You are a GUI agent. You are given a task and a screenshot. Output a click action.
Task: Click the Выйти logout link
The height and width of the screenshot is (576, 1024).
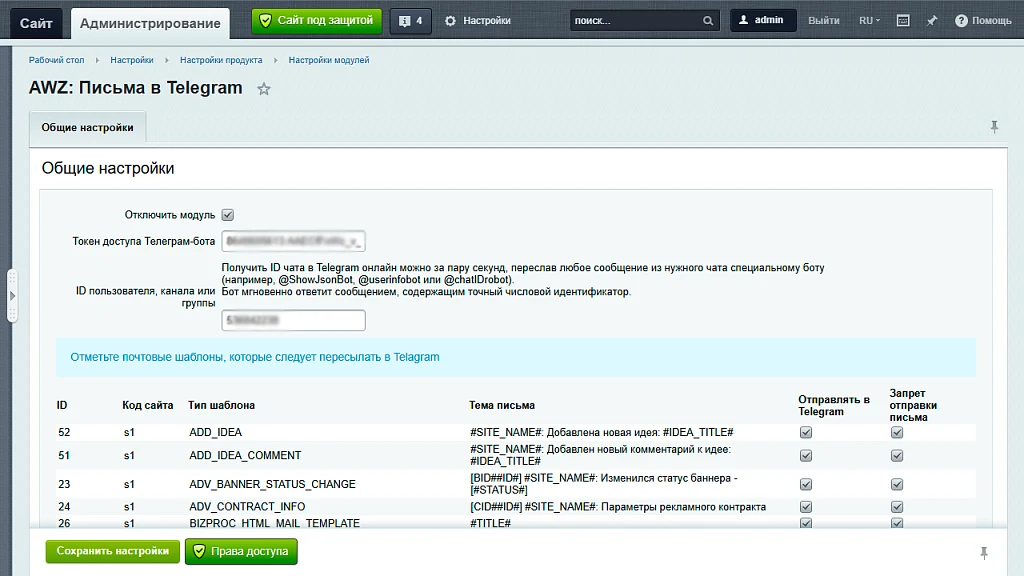pos(824,21)
